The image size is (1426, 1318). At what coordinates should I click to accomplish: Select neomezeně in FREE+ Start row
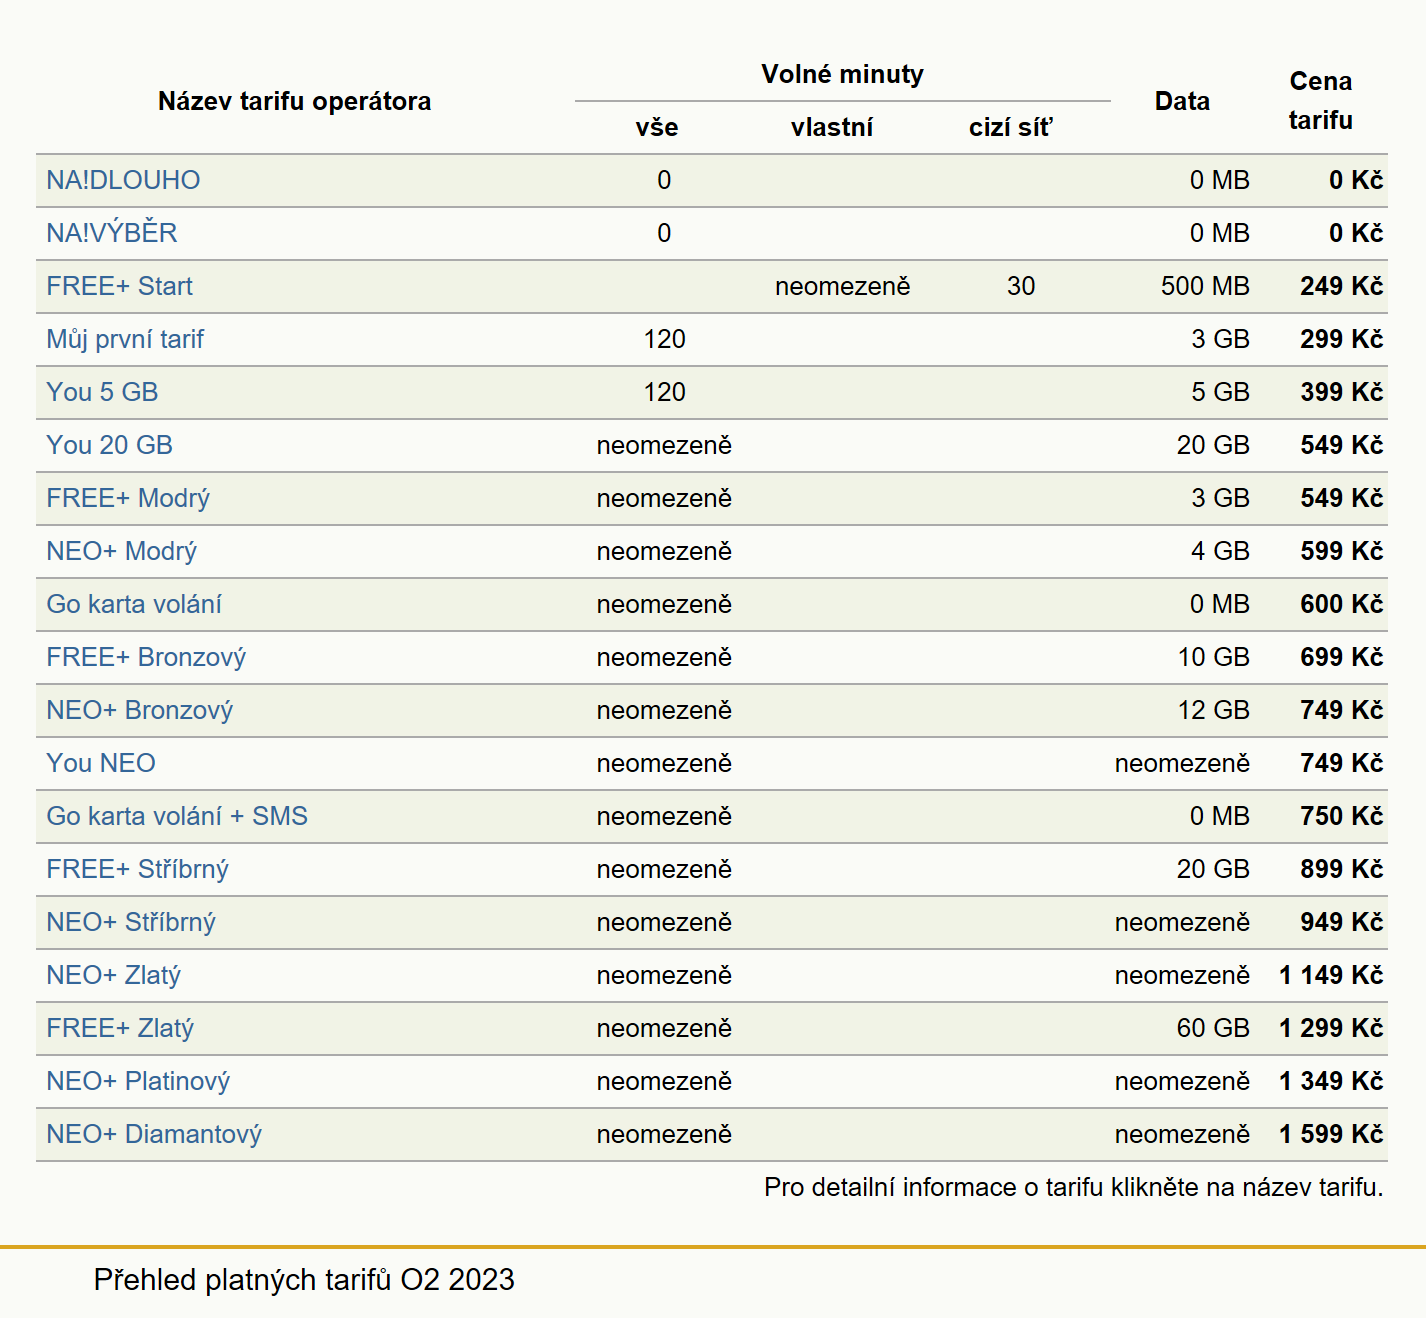tap(842, 286)
